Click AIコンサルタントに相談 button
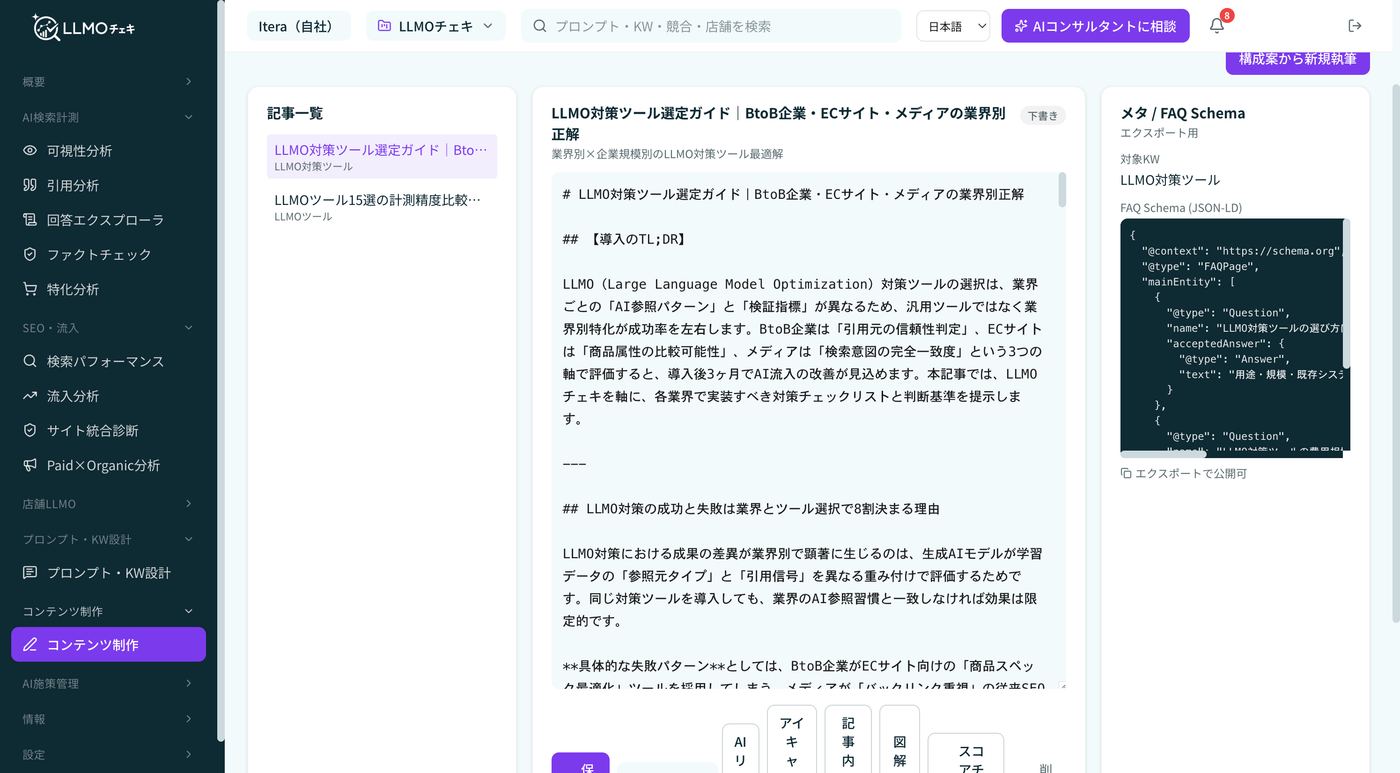Viewport: 1400px width, 773px height. 1095,26
